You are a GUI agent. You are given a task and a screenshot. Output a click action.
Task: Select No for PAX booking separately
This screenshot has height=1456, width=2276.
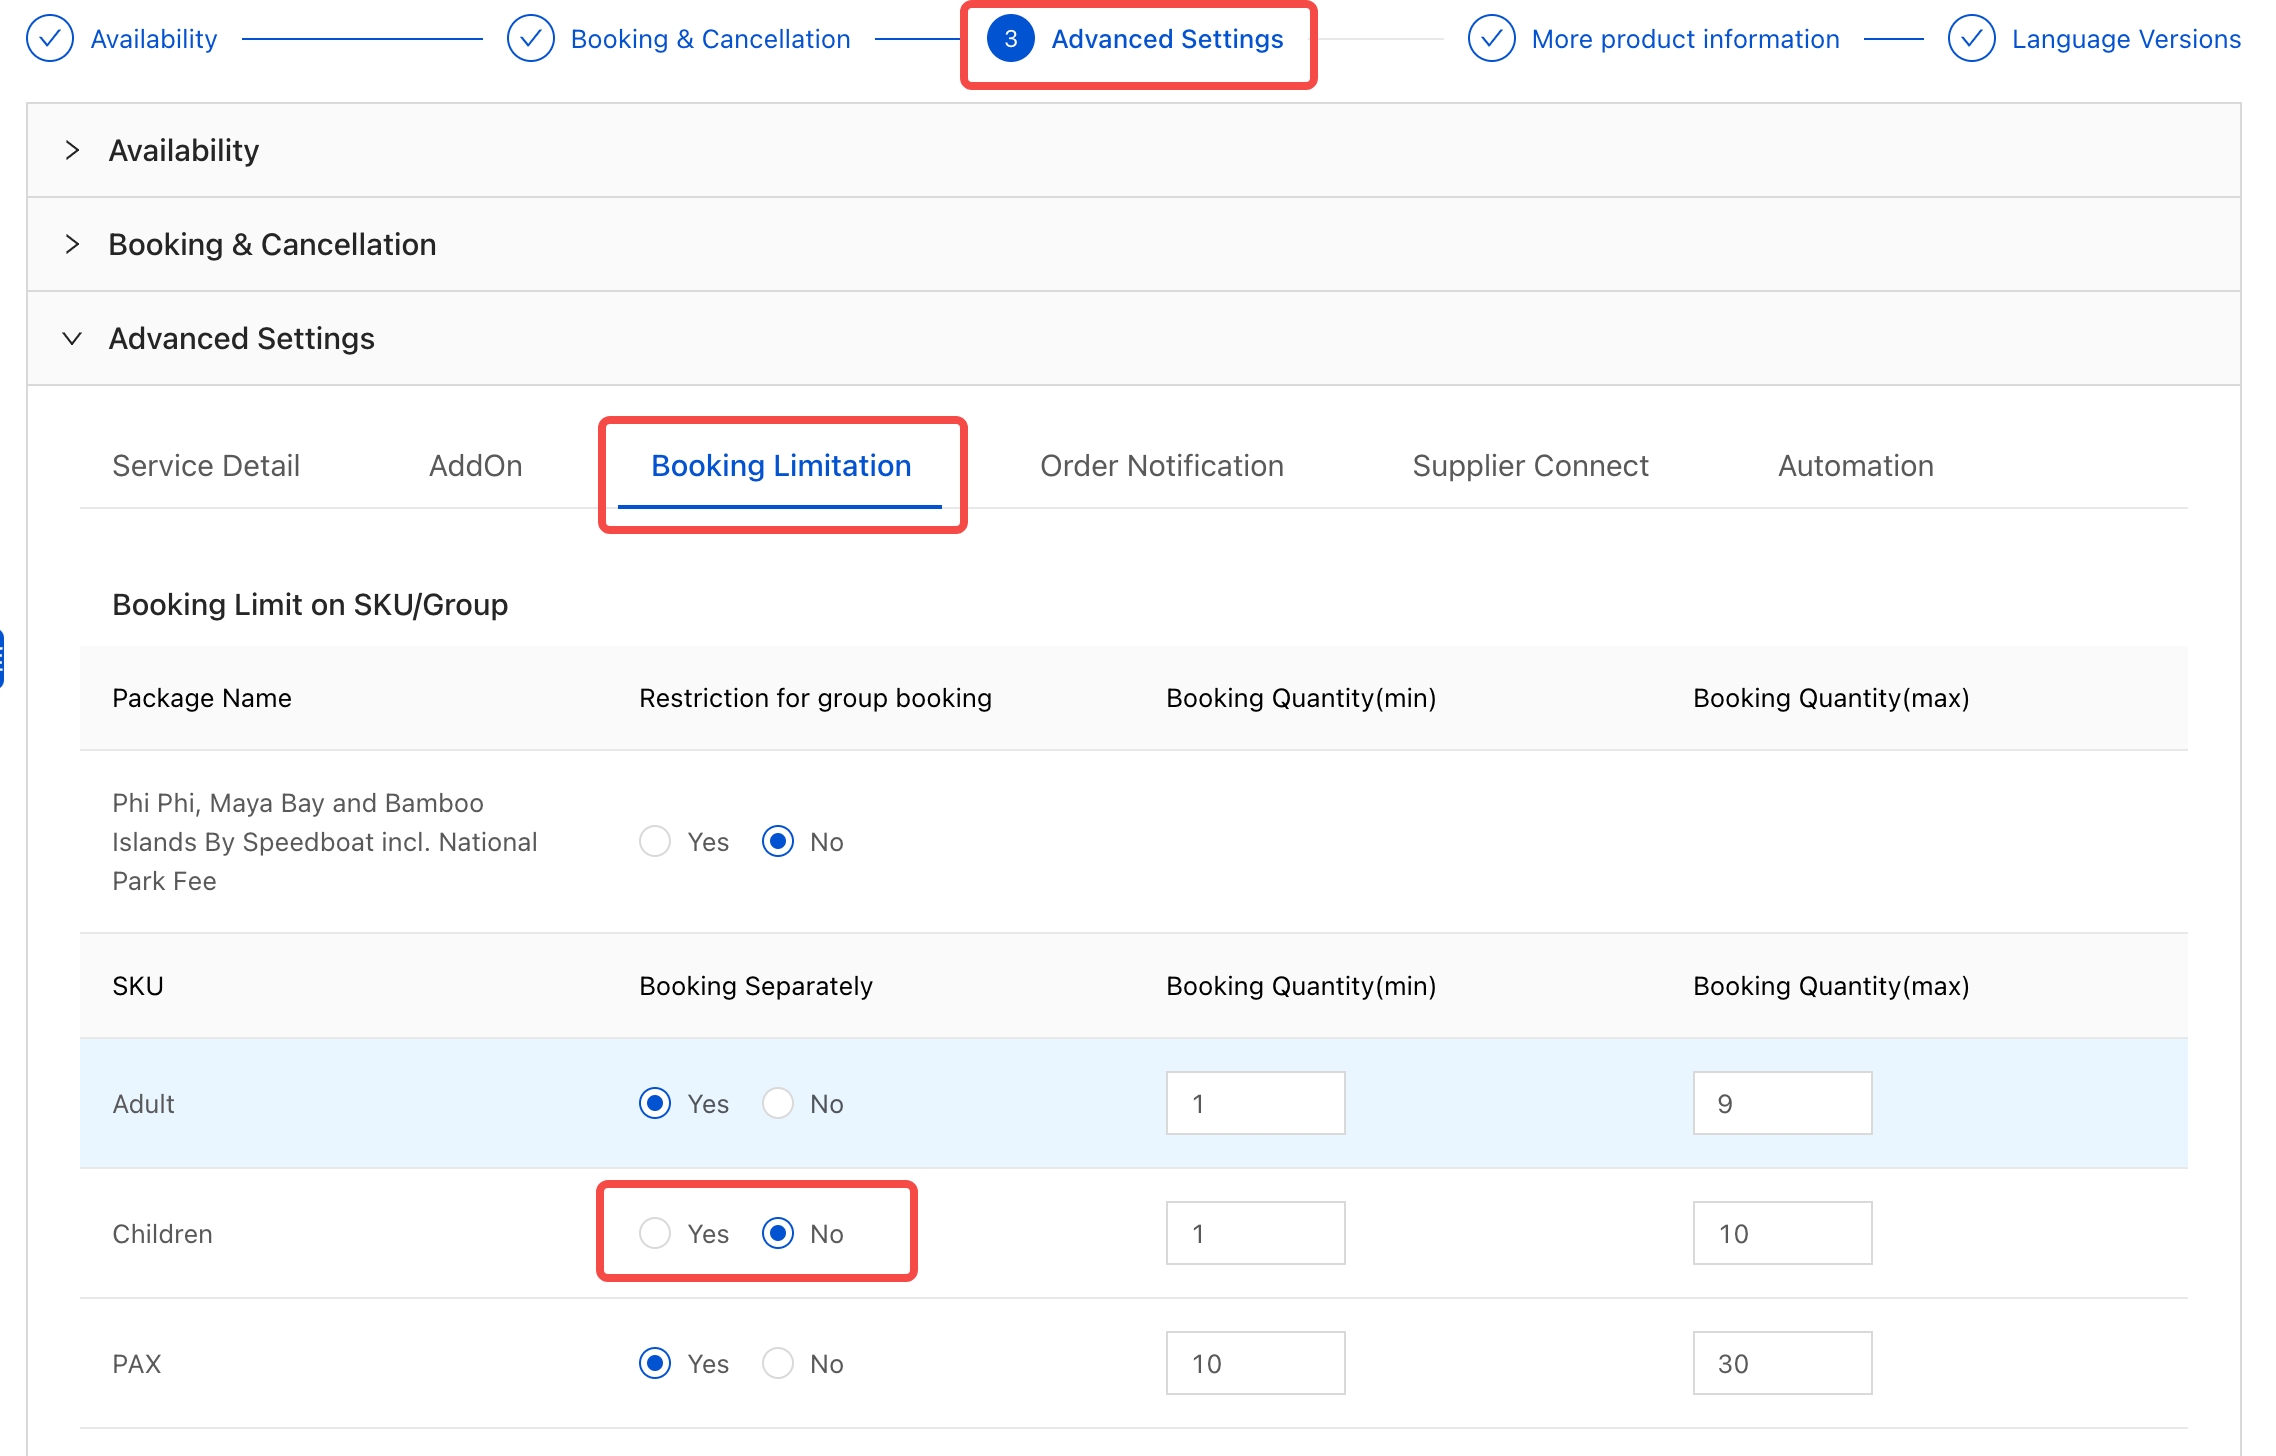coord(778,1363)
